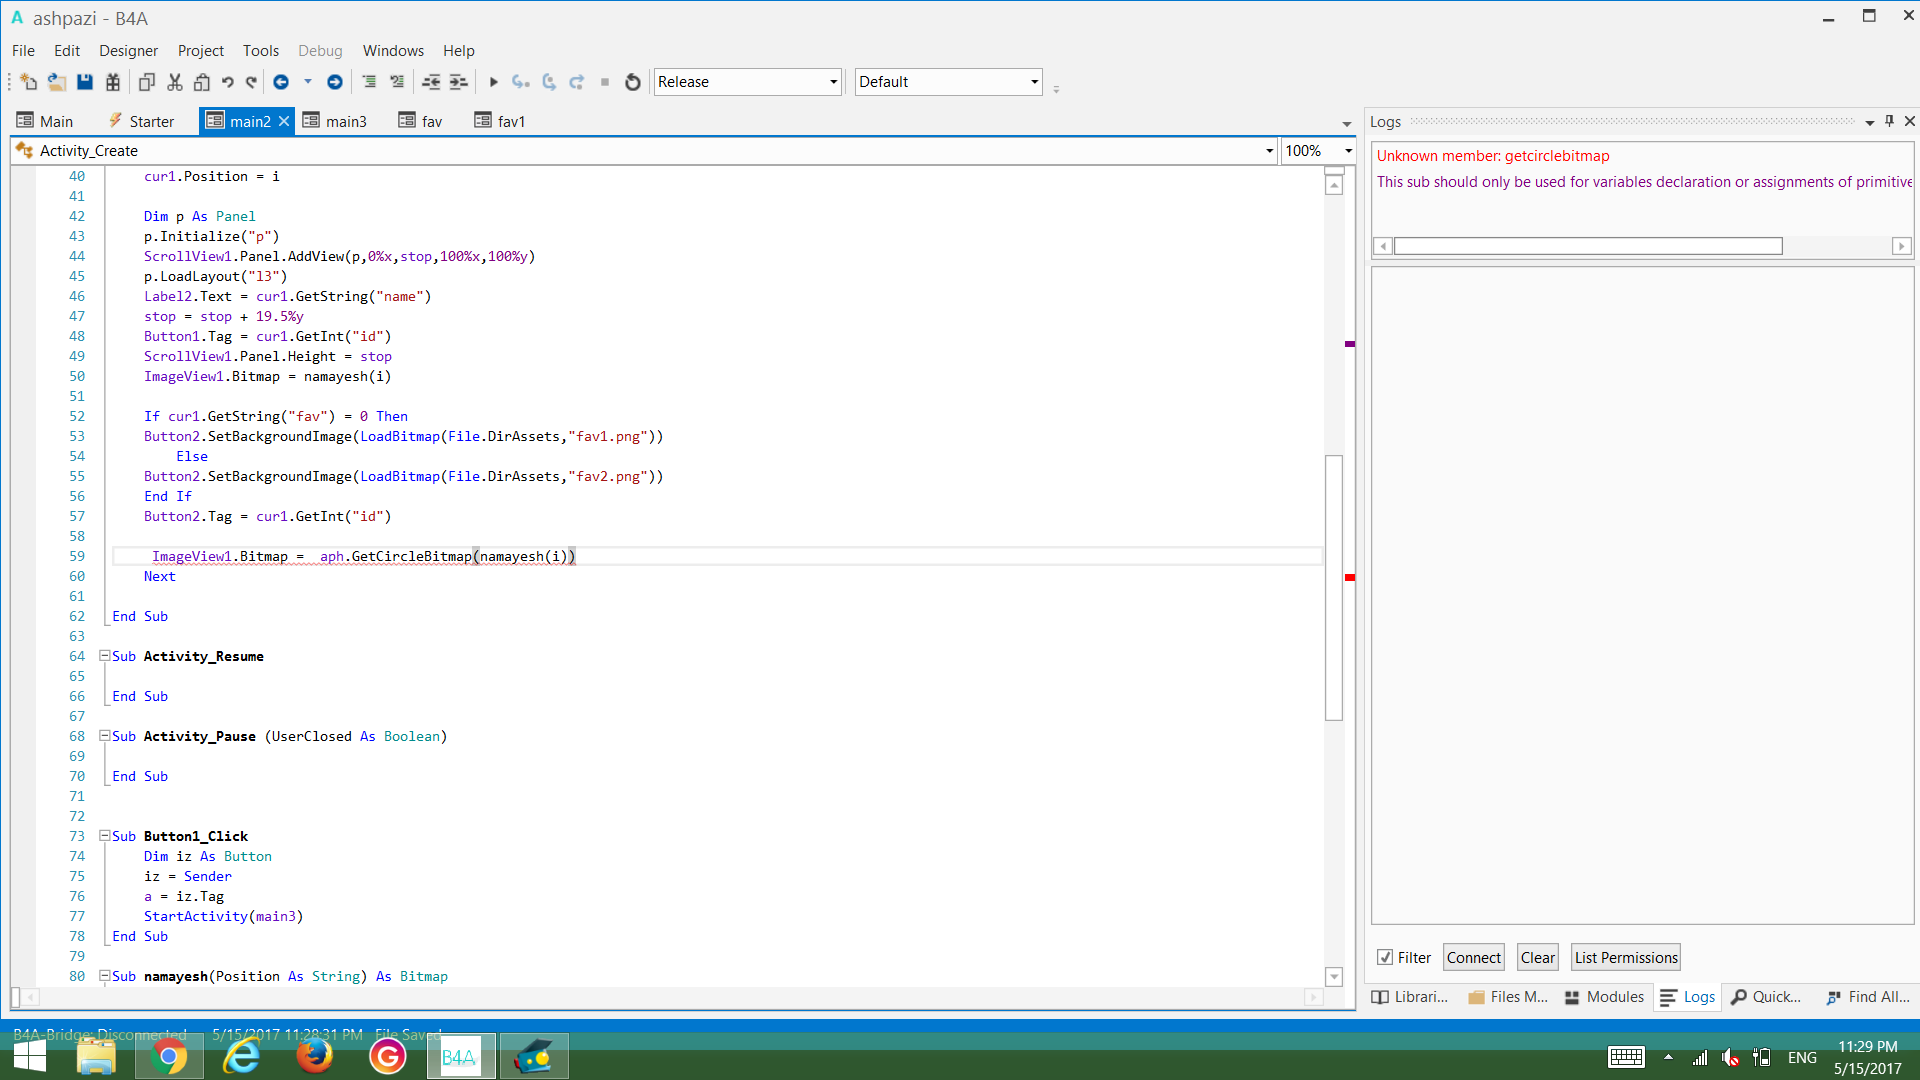
Task: Click the Navigate Backward blue arrow
Action: [x=281, y=82]
